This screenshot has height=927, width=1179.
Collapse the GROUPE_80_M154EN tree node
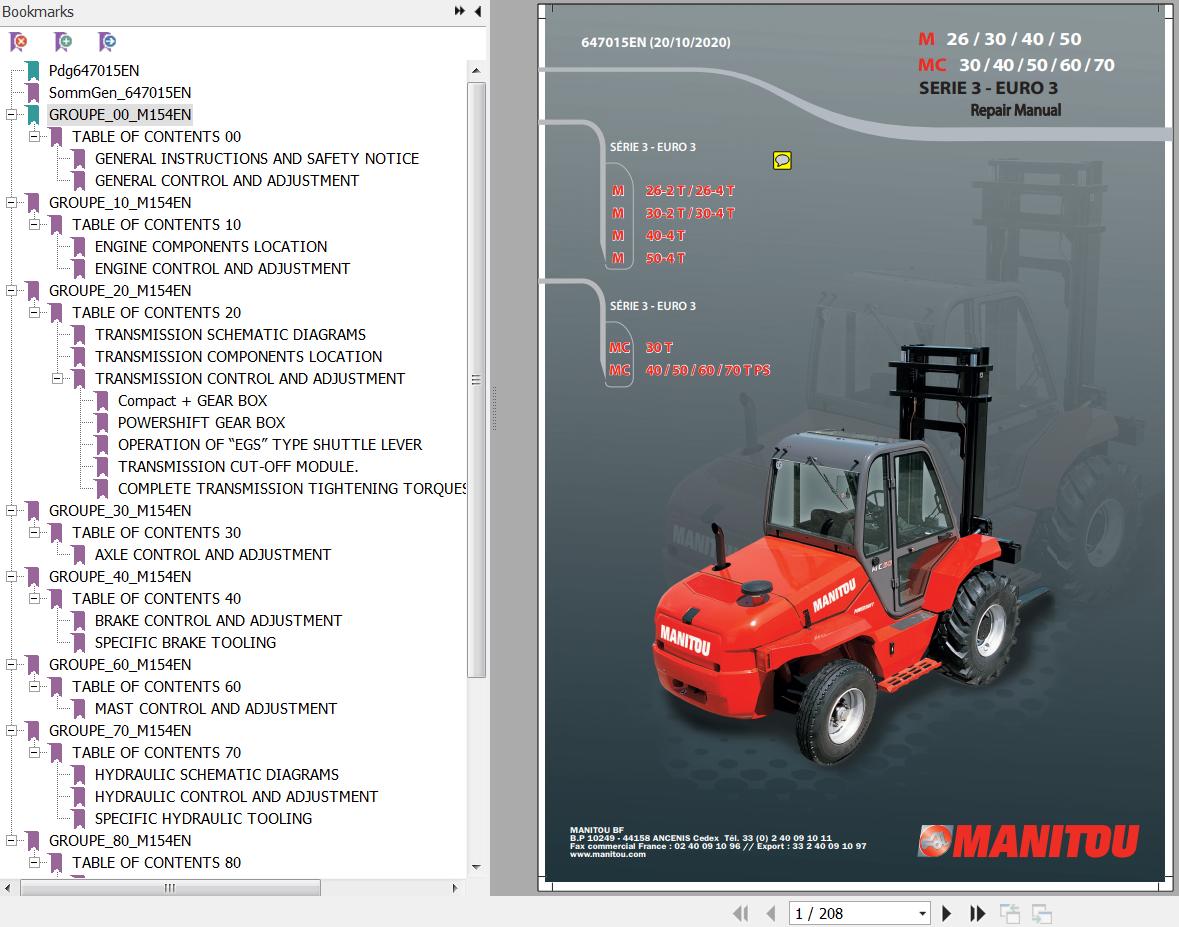click(x=11, y=841)
